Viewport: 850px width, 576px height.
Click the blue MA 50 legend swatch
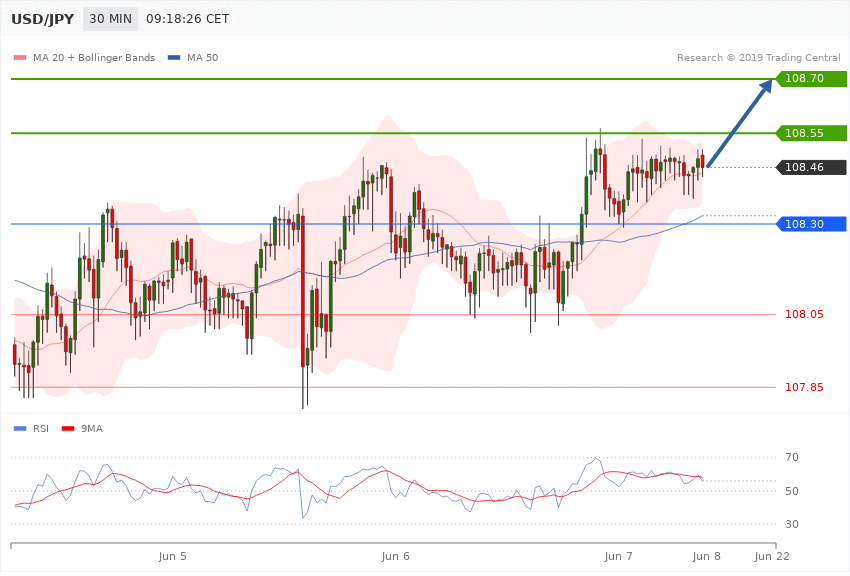pos(174,57)
